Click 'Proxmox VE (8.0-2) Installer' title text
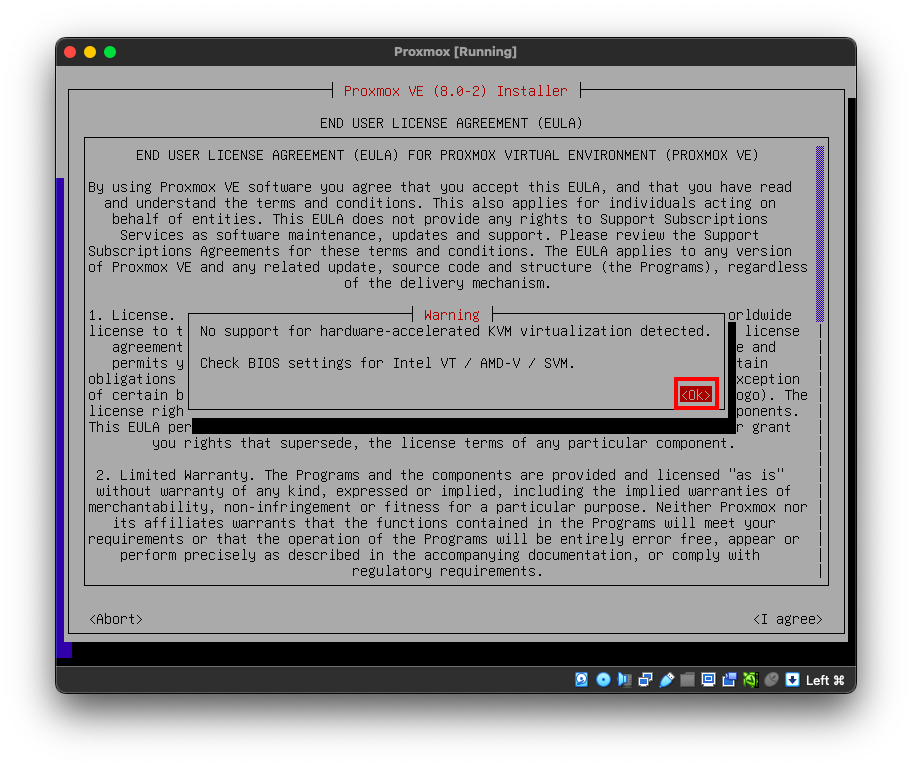 tap(455, 91)
